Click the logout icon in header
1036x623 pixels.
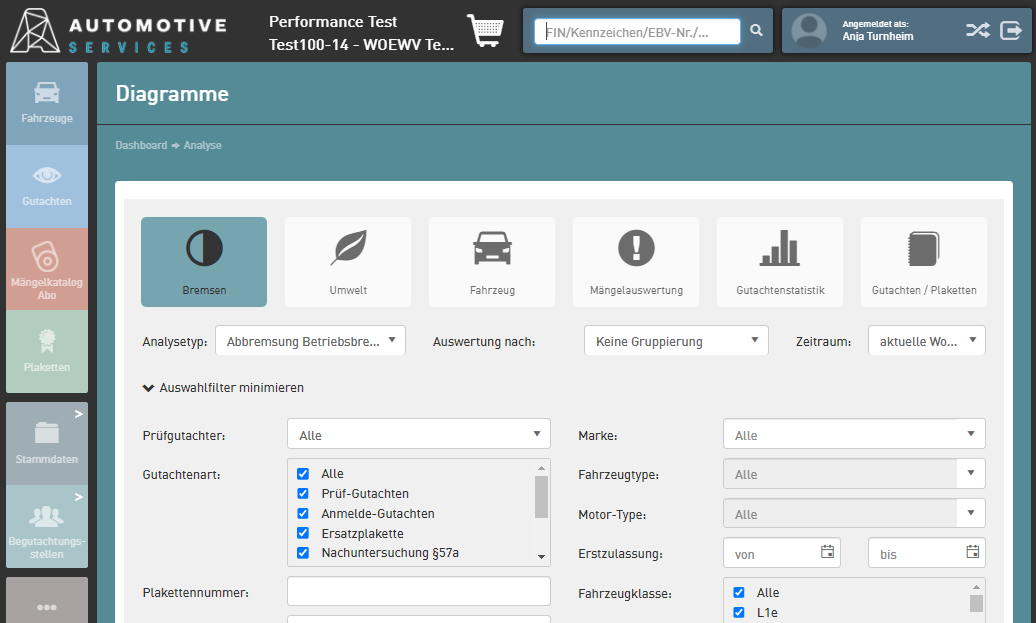(x=1011, y=31)
